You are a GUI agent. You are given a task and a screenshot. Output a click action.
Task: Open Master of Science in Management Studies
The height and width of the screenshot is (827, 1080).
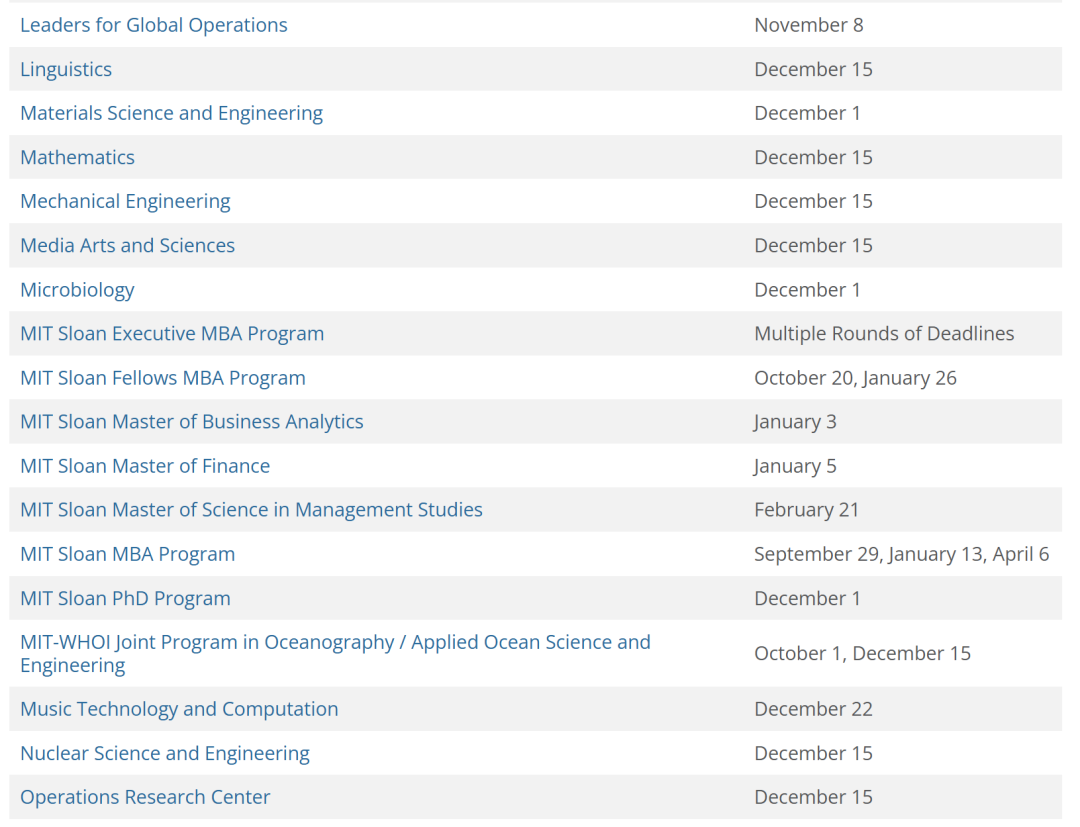[x=251, y=510]
